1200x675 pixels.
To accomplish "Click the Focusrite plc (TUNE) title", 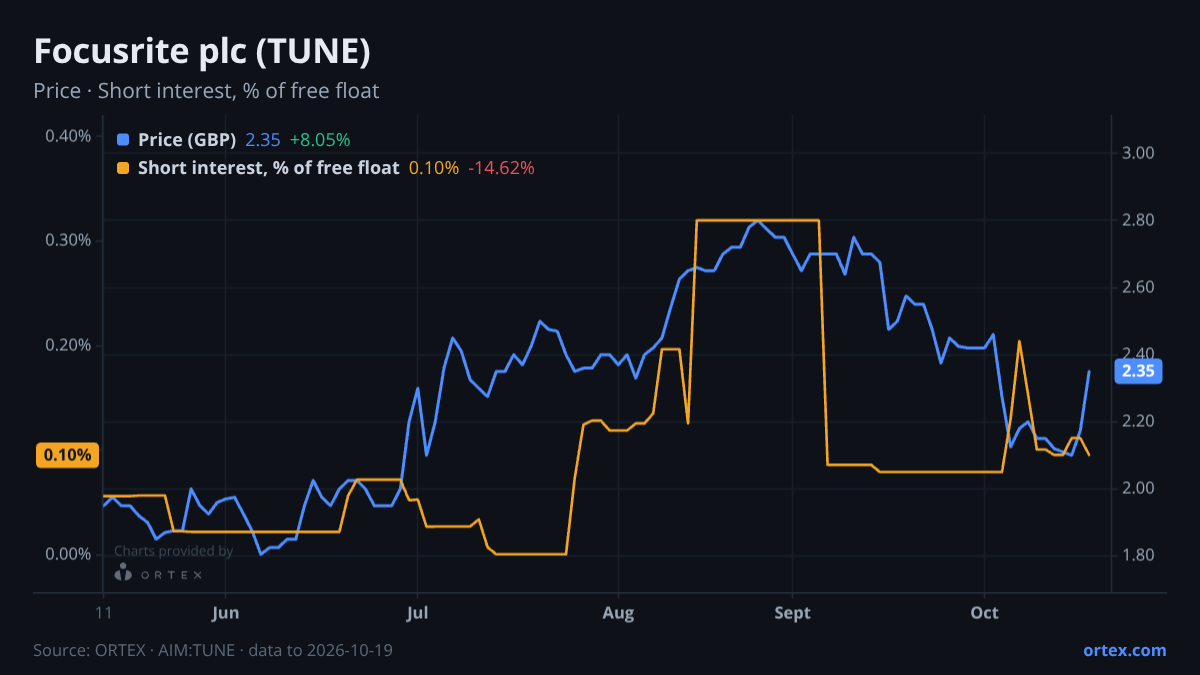I will coord(203,51).
